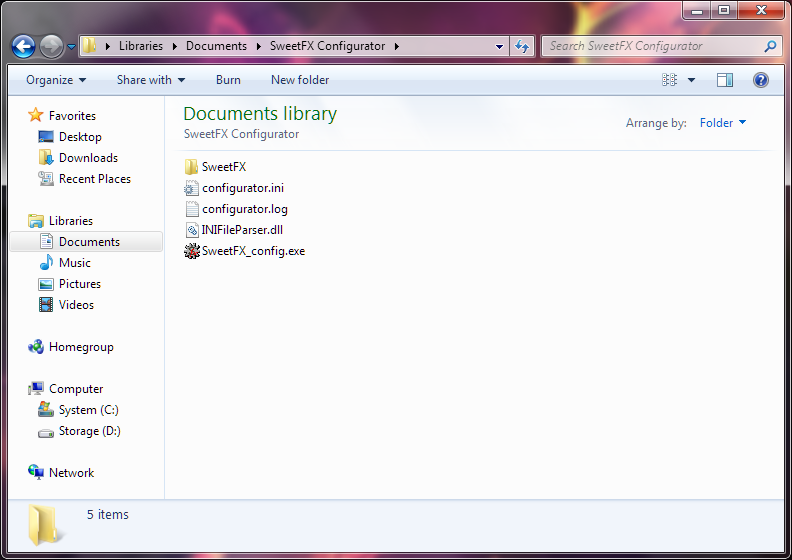The image size is (792, 560).
Task: Expand the arrow after Libraries breadcrumb
Action: (x=175, y=46)
